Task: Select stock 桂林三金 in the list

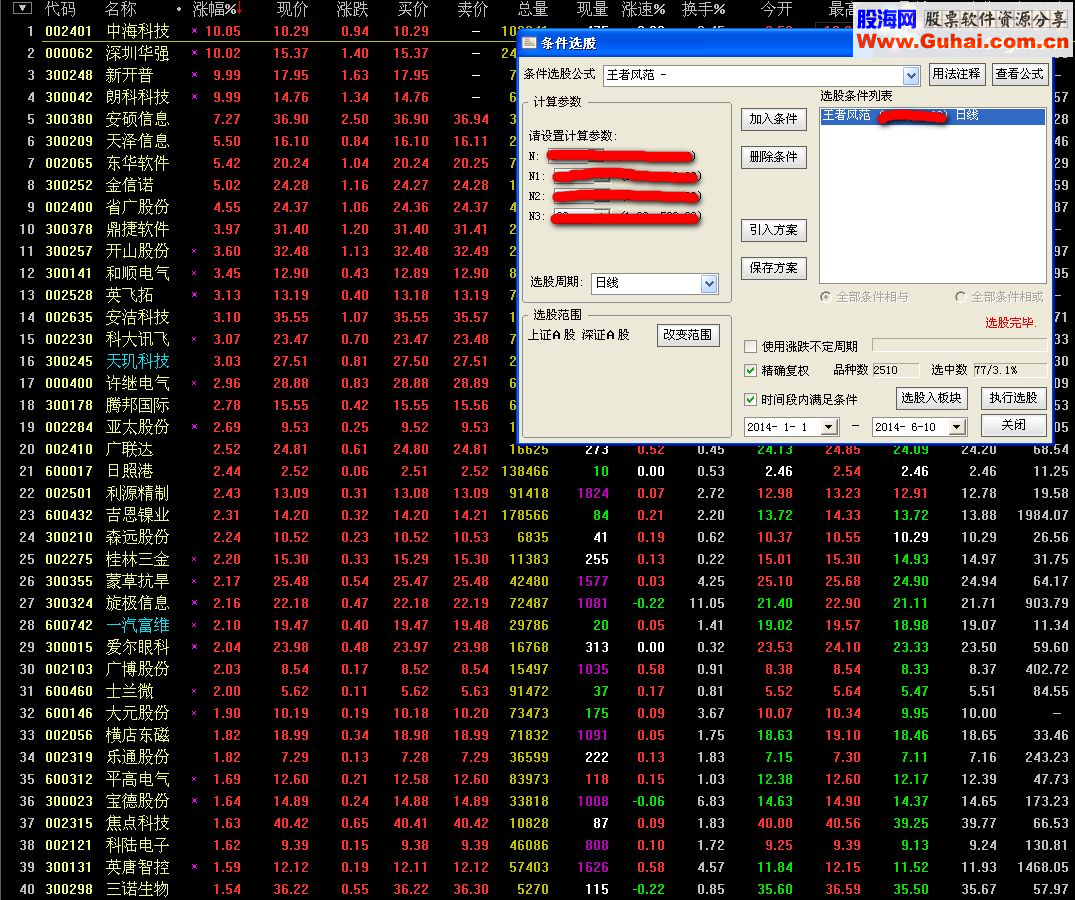Action: [138, 559]
